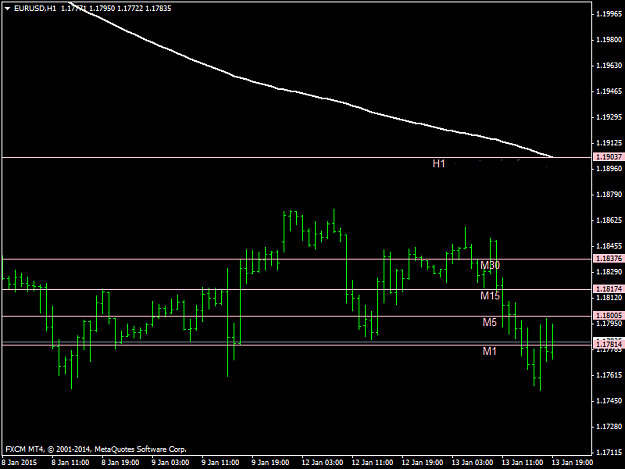Click the 1.19295 price scale value

[x=609, y=117]
